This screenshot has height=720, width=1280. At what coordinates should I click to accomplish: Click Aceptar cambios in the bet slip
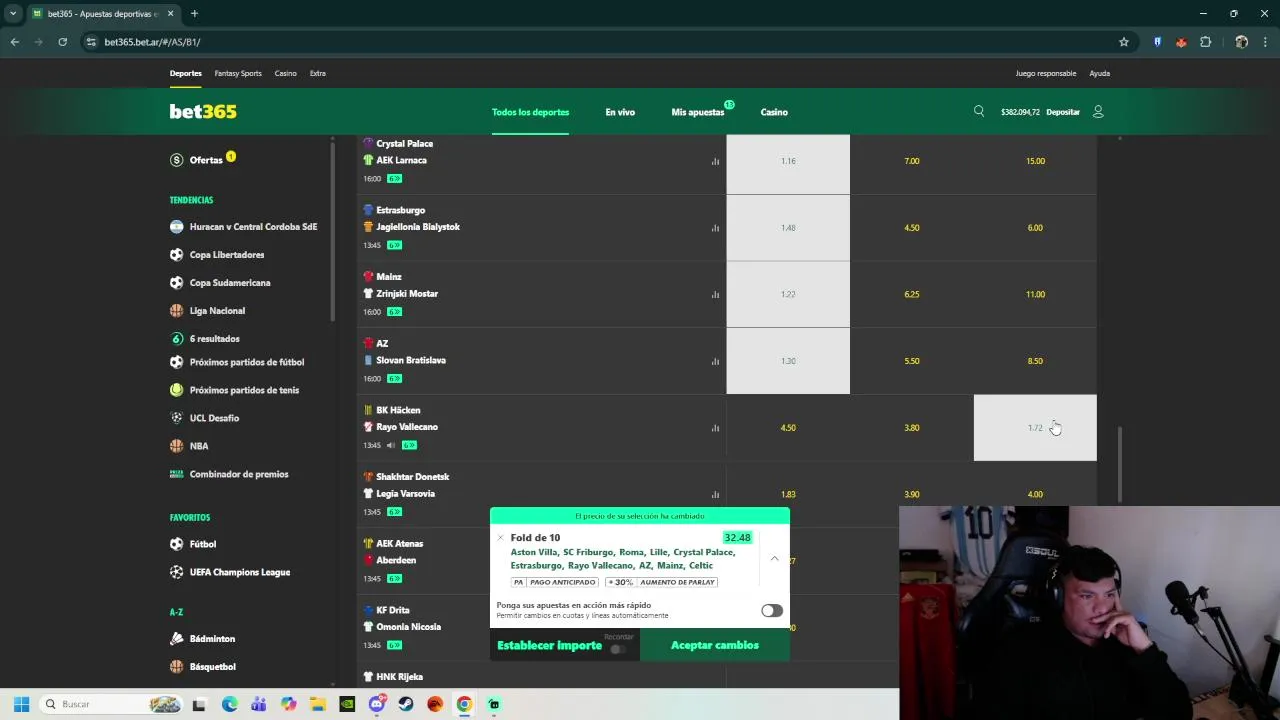click(x=715, y=645)
